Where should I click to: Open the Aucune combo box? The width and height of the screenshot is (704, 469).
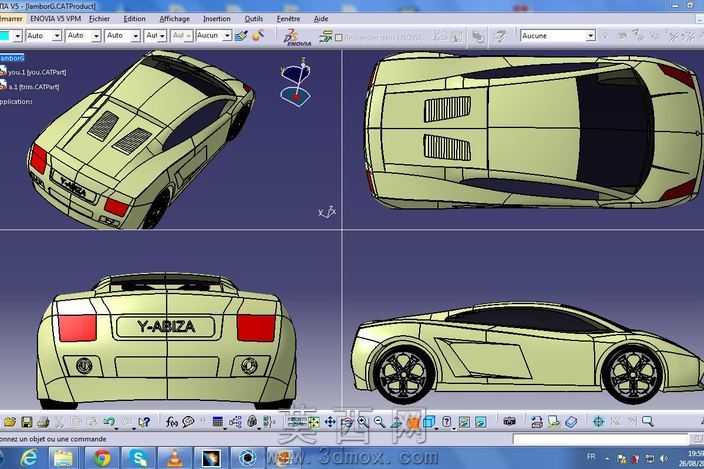558,35
